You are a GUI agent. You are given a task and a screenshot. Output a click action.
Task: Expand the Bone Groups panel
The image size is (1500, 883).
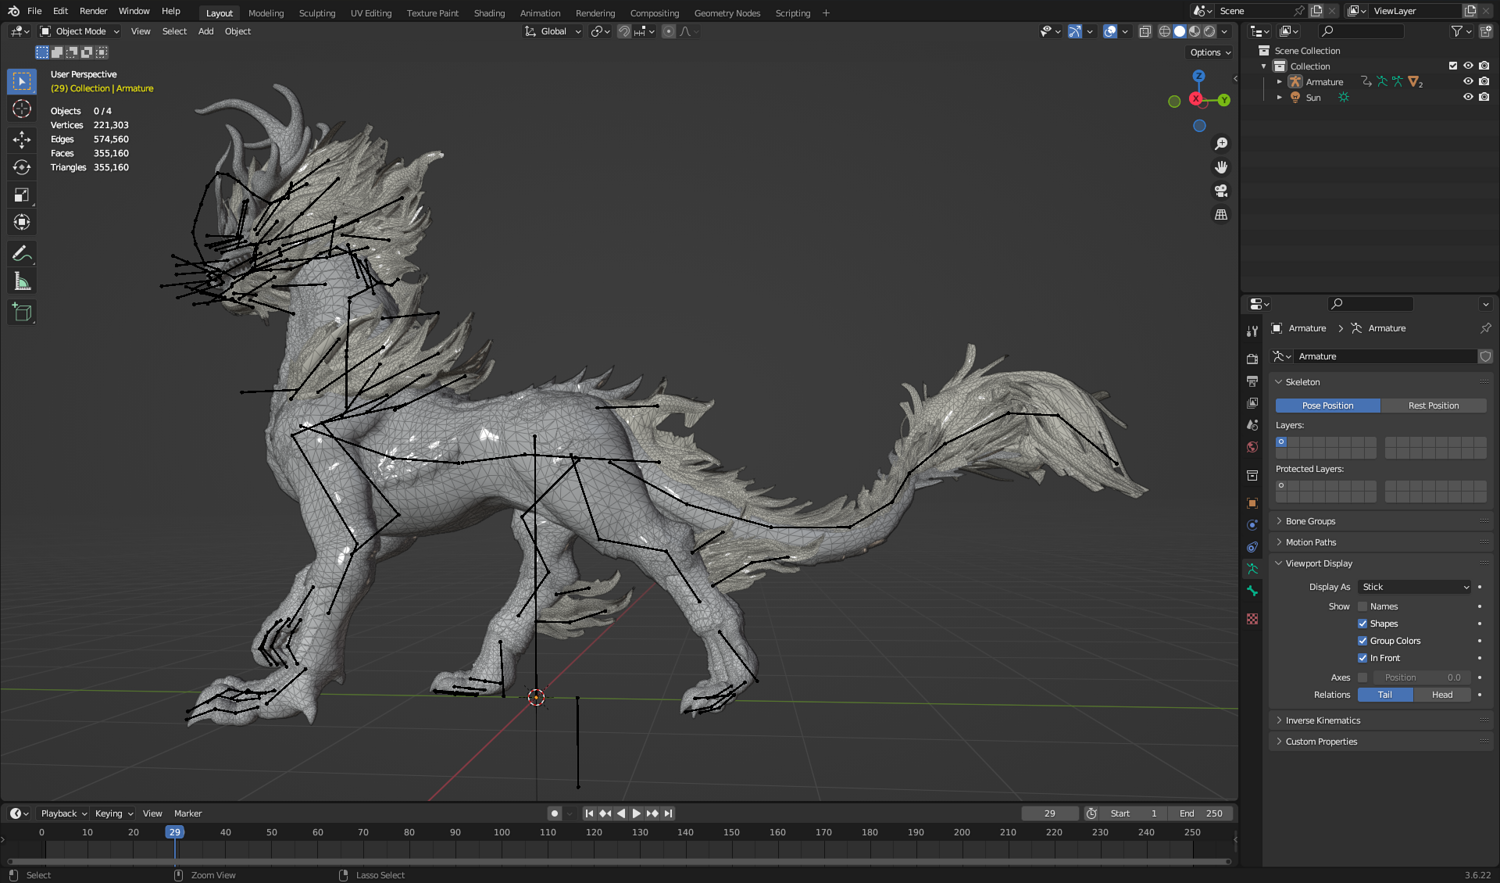point(1310,521)
